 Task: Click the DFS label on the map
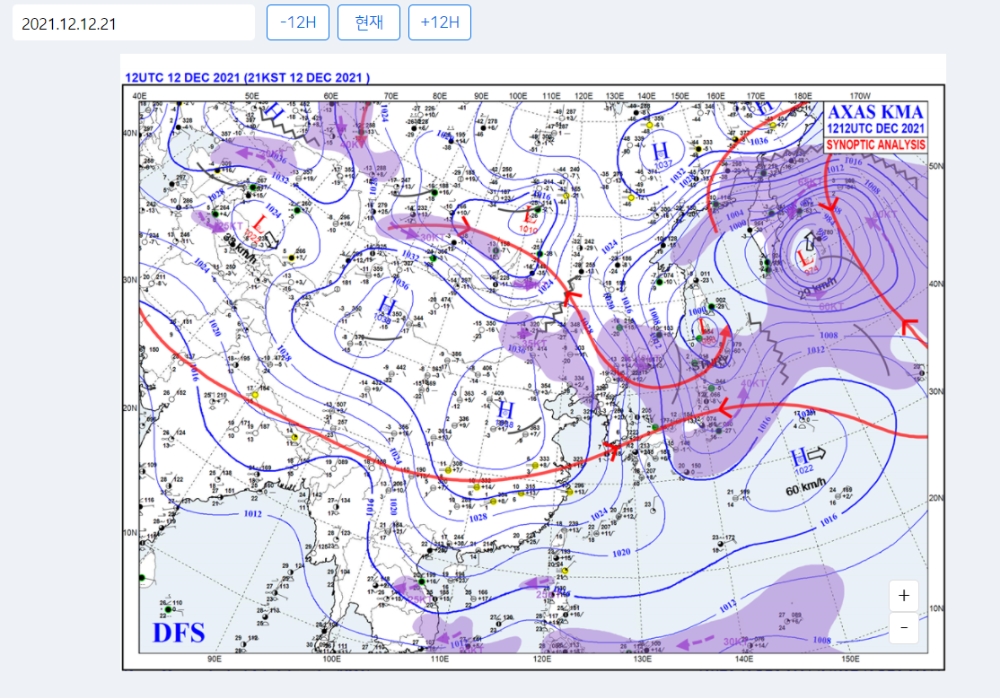(179, 632)
